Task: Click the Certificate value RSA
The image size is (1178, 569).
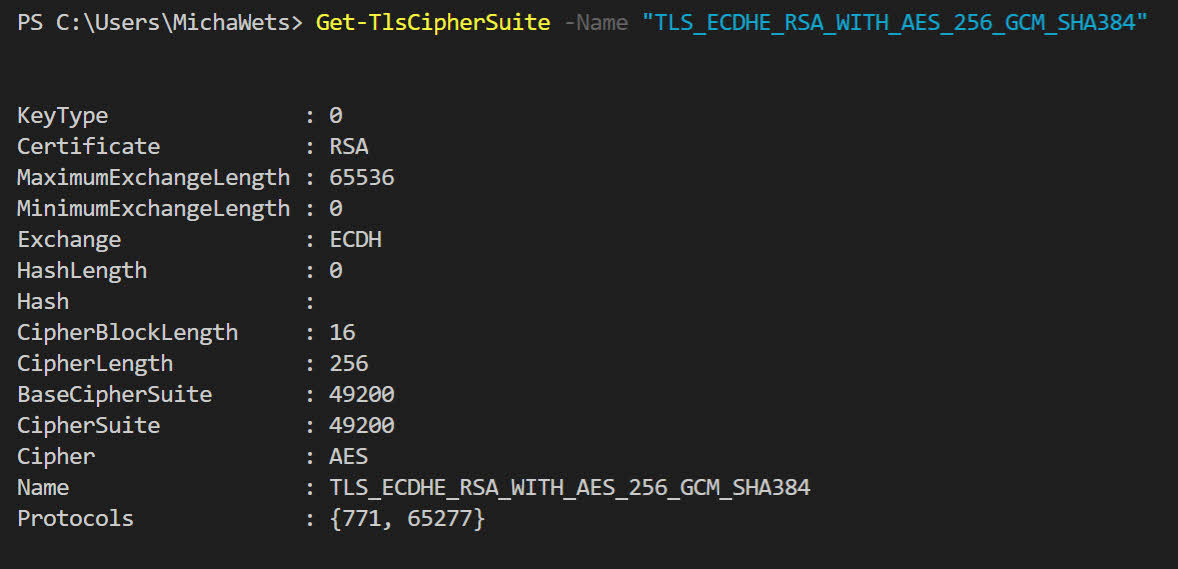Action: [349, 146]
